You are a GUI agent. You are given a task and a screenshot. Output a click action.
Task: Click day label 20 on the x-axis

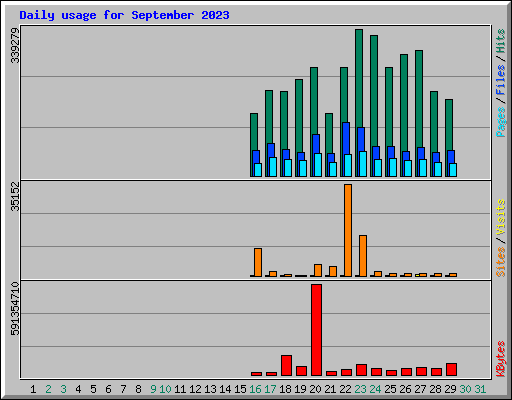pyautogui.click(x=315, y=389)
